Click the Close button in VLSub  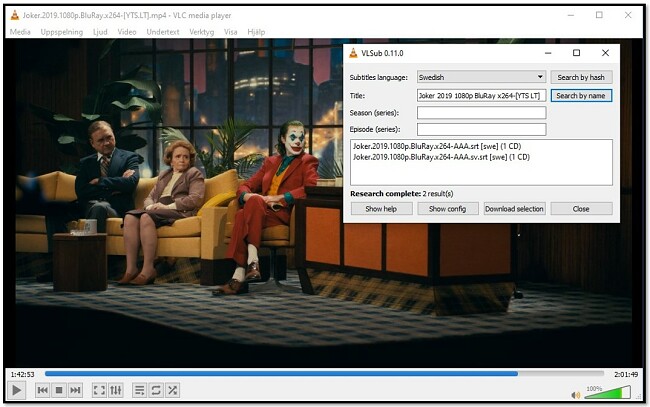581,209
